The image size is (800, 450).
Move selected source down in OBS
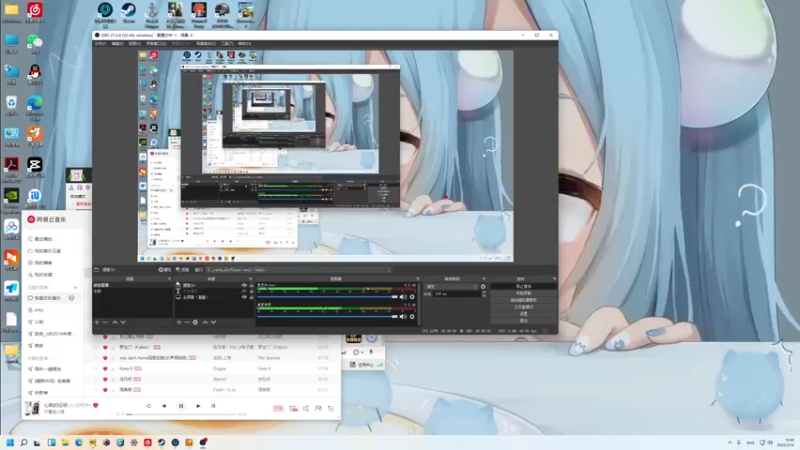point(213,322)
